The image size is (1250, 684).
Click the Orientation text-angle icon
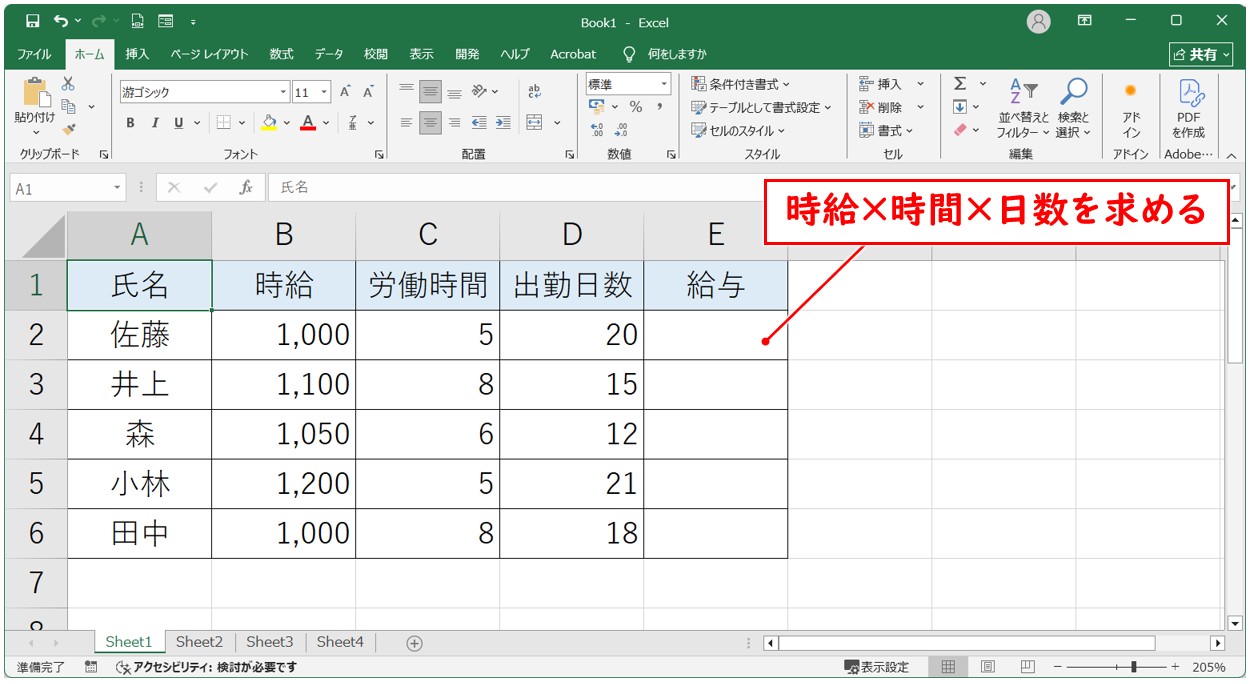[x=480, y=92]
